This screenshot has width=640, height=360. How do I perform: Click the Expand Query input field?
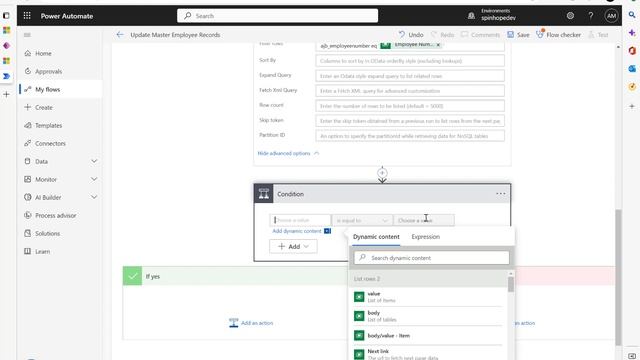click(x=410, y=76)
